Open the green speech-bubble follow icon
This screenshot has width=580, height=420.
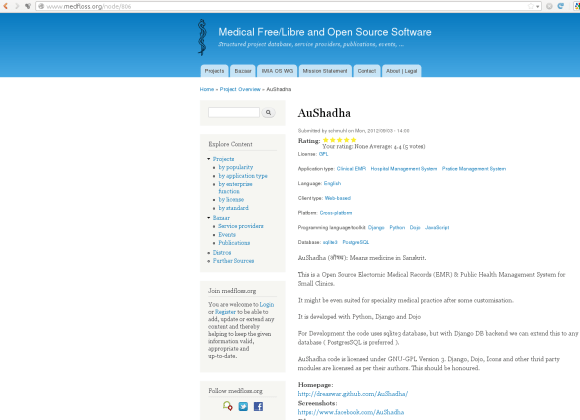coord(227,406)
